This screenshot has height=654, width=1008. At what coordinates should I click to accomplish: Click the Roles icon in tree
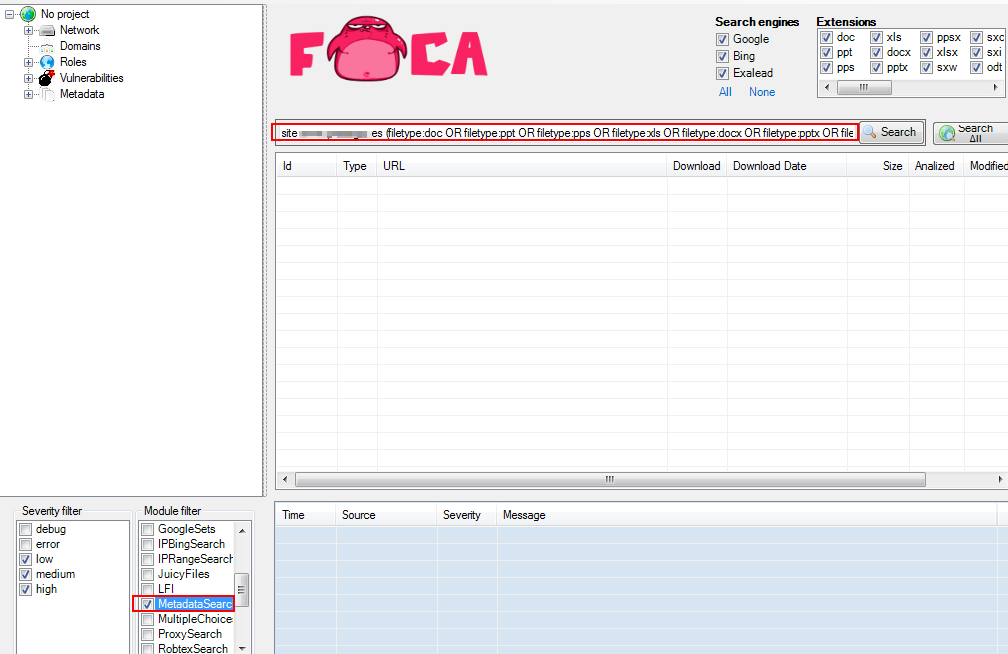click(47, 62)
